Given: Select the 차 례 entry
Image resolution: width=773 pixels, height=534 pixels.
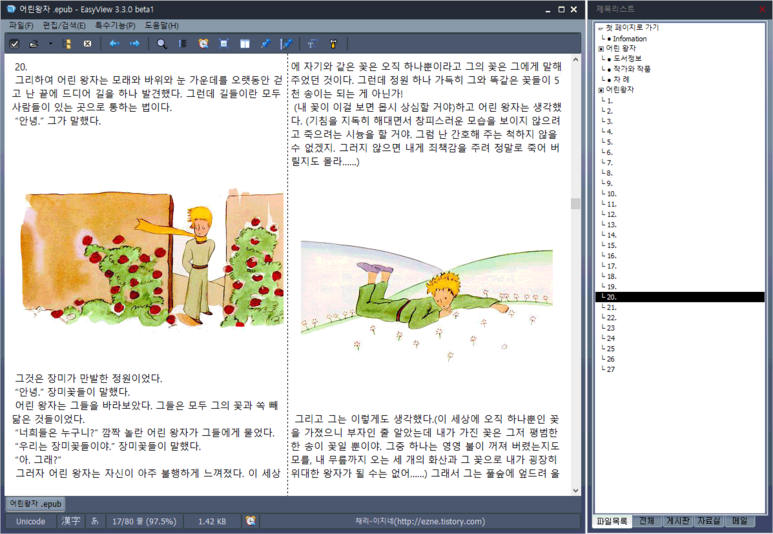Looking at the screenshot, I should point(621,79).
